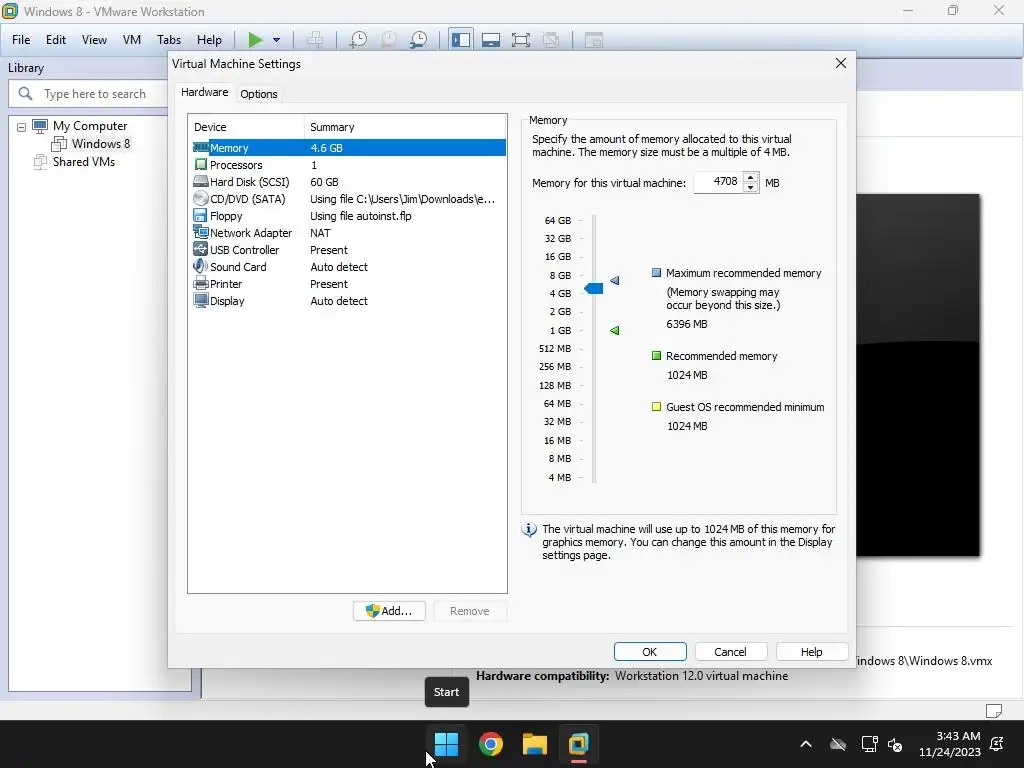Select the Printer device icon
The image size is (1024, 768).
coord(200,283)
